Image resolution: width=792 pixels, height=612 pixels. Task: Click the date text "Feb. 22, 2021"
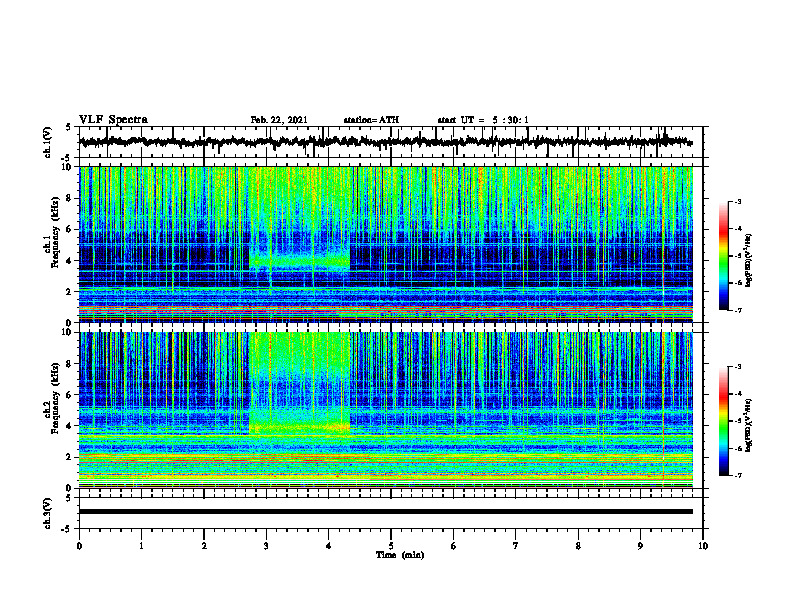(x=279, y=120)
